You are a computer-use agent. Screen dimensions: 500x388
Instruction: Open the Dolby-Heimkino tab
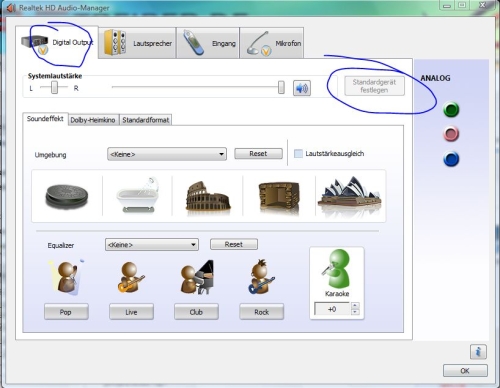pyautogui.click(x=93, y=120)
